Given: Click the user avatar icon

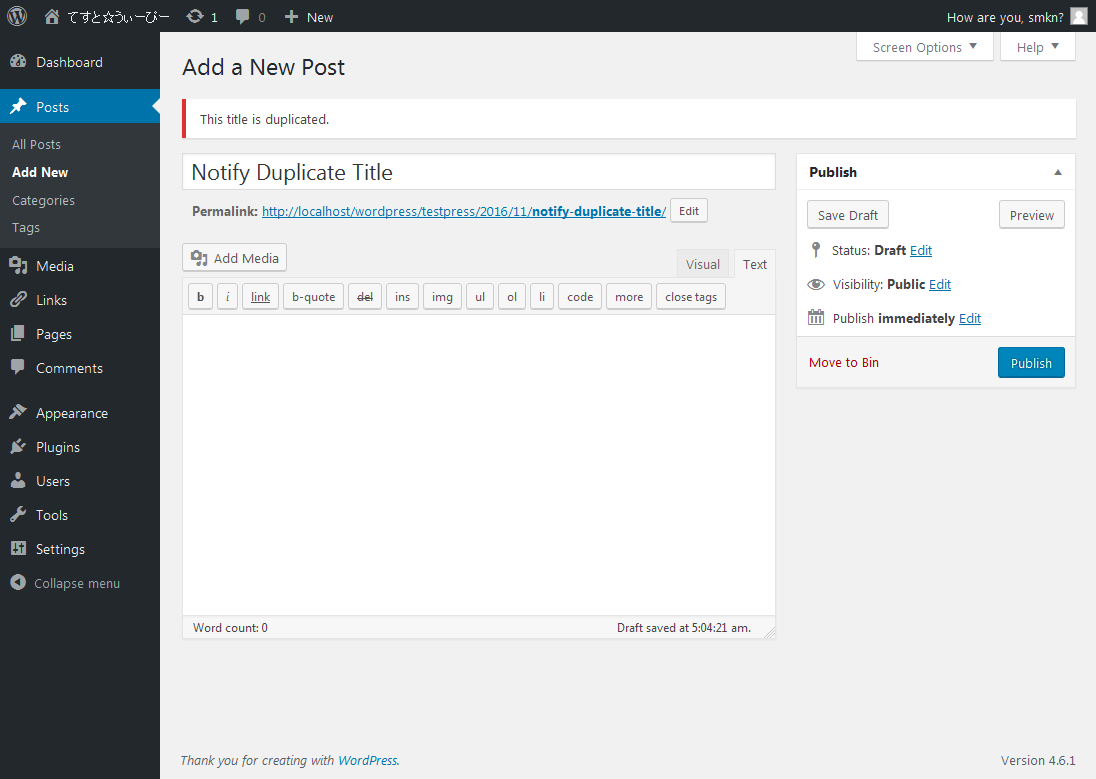Looking at the screenshot, I should pyautogui.click(x=1078, y=16).
